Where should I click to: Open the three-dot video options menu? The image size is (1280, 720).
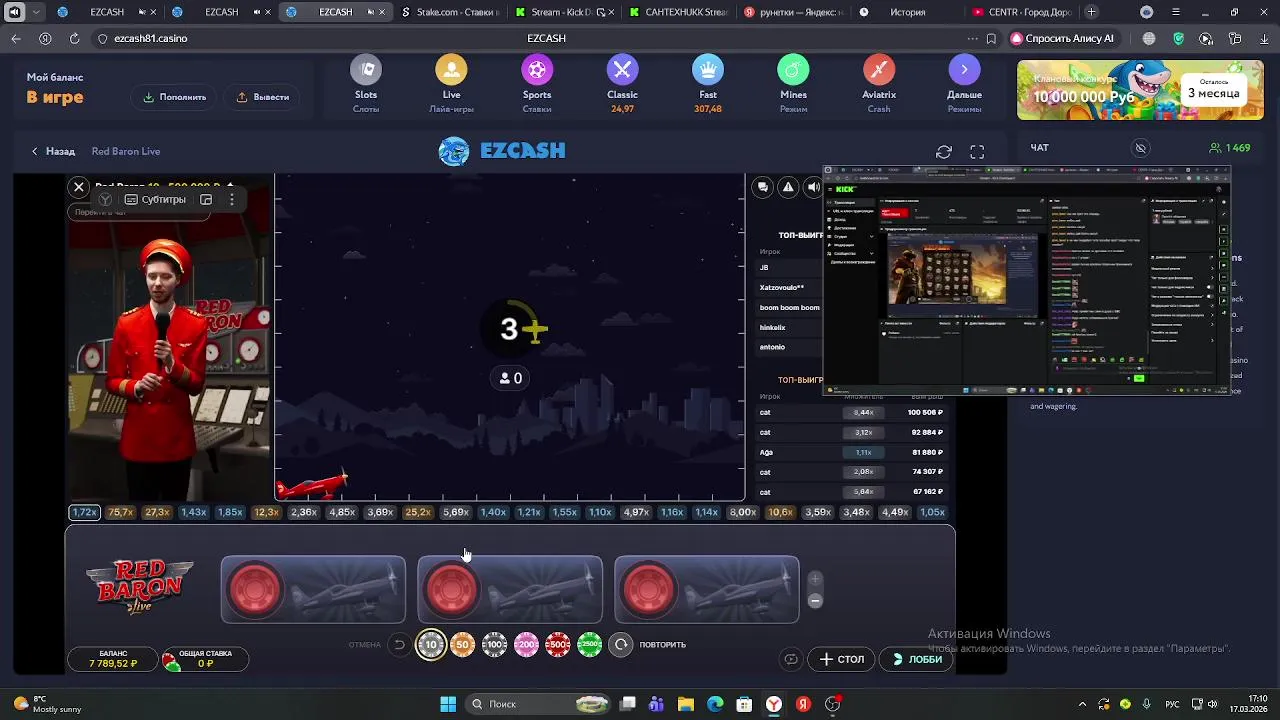(x=231, y=199)
